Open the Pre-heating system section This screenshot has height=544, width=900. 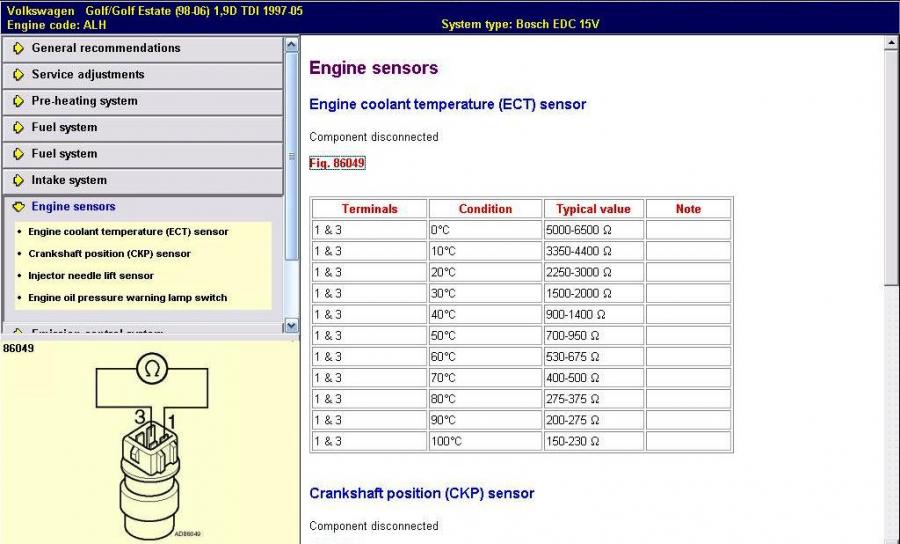pyautogui.click(x=143, y=102)
